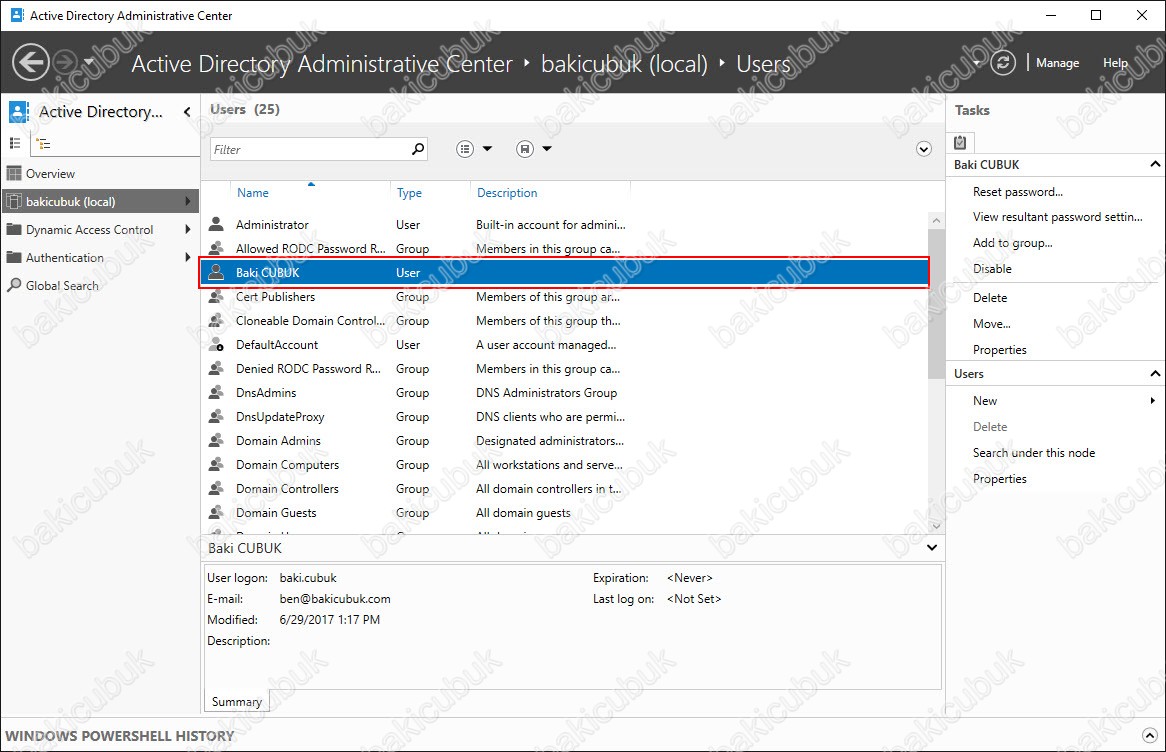Open Properties for Baki CUBUK
Image resolution: width=1166 pixels, height=752 pixels.
click(999, 350)
